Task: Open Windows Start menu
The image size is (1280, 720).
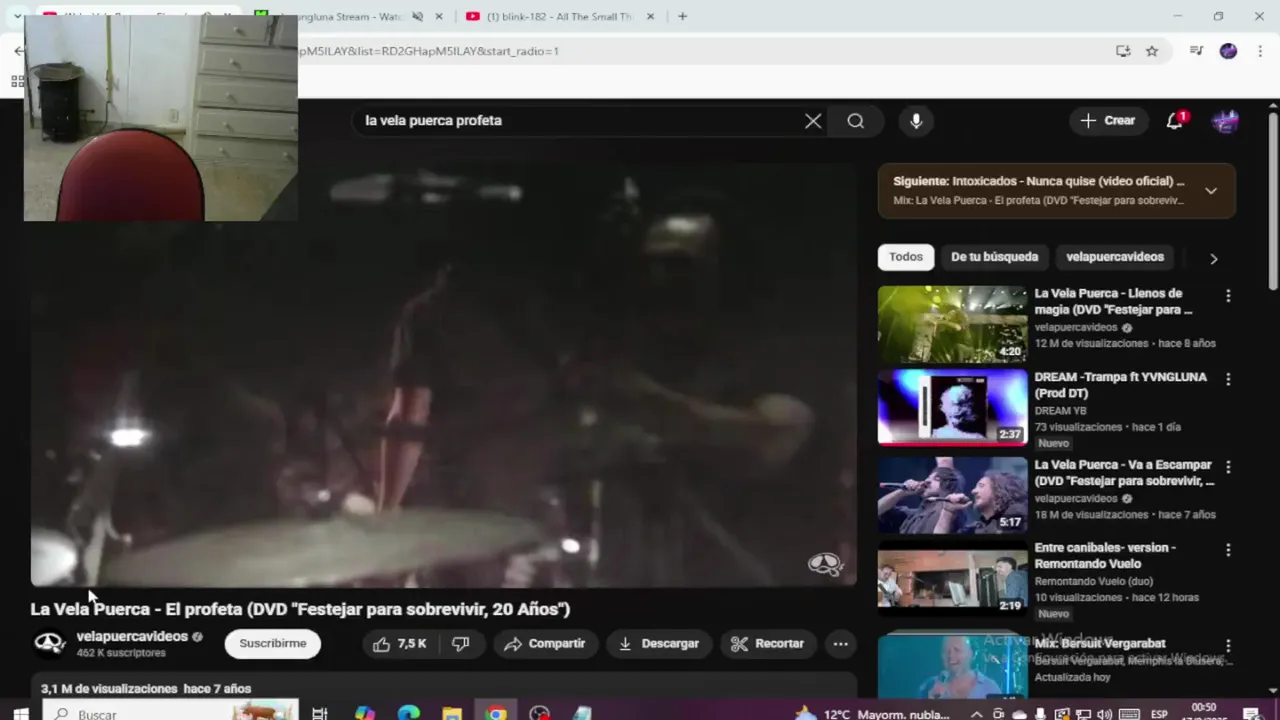Action: [20, 714]
